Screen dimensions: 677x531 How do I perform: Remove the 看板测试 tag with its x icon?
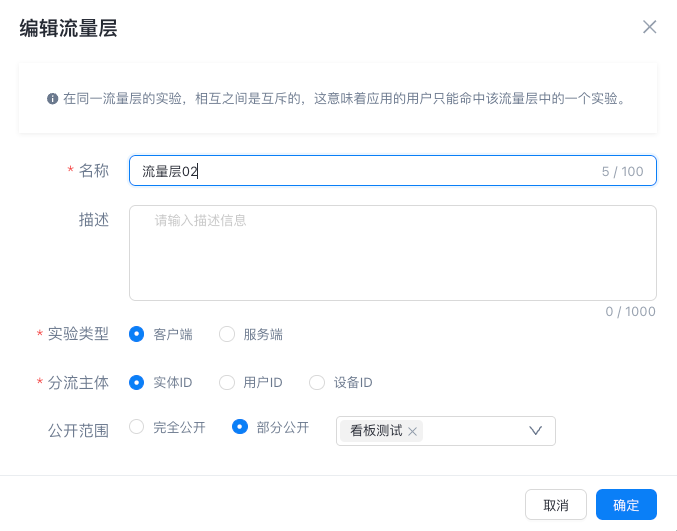coord(412,431)
